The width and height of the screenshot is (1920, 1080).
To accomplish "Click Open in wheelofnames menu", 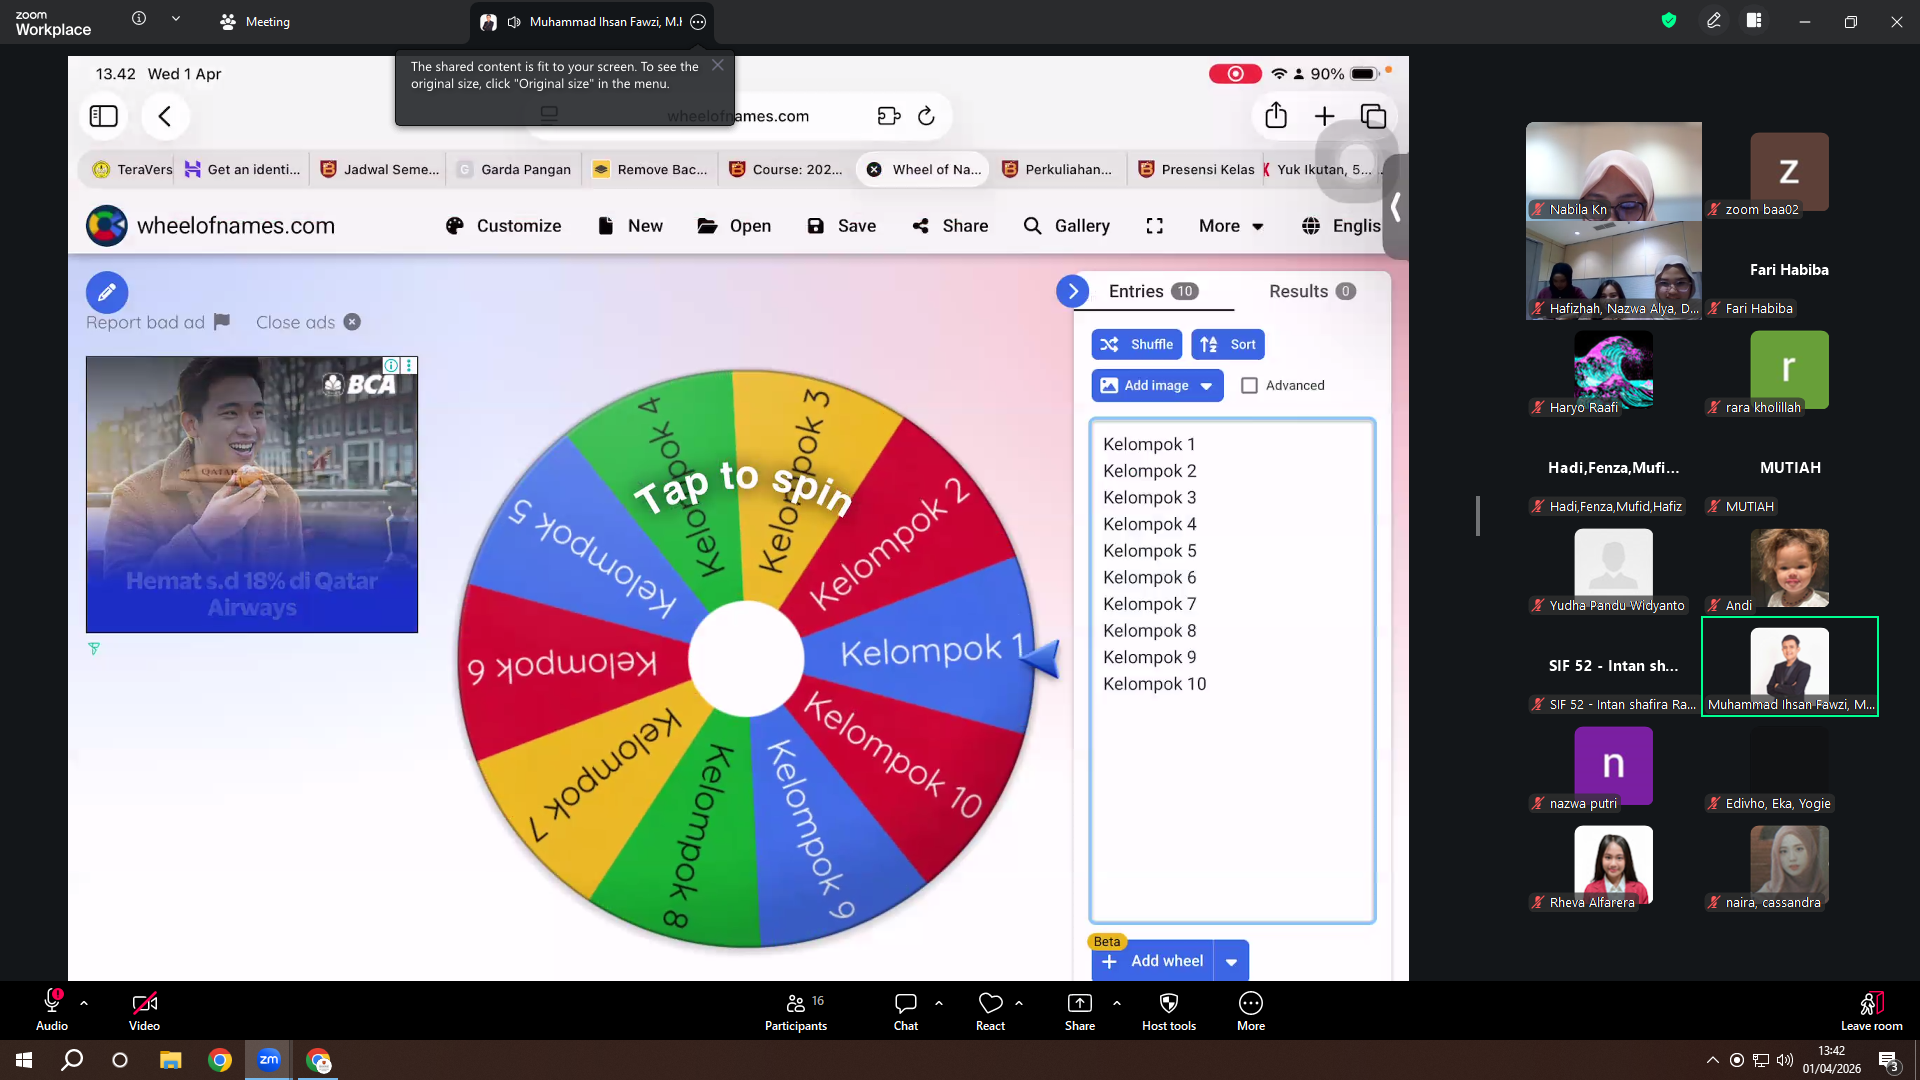I will (734, 226).
